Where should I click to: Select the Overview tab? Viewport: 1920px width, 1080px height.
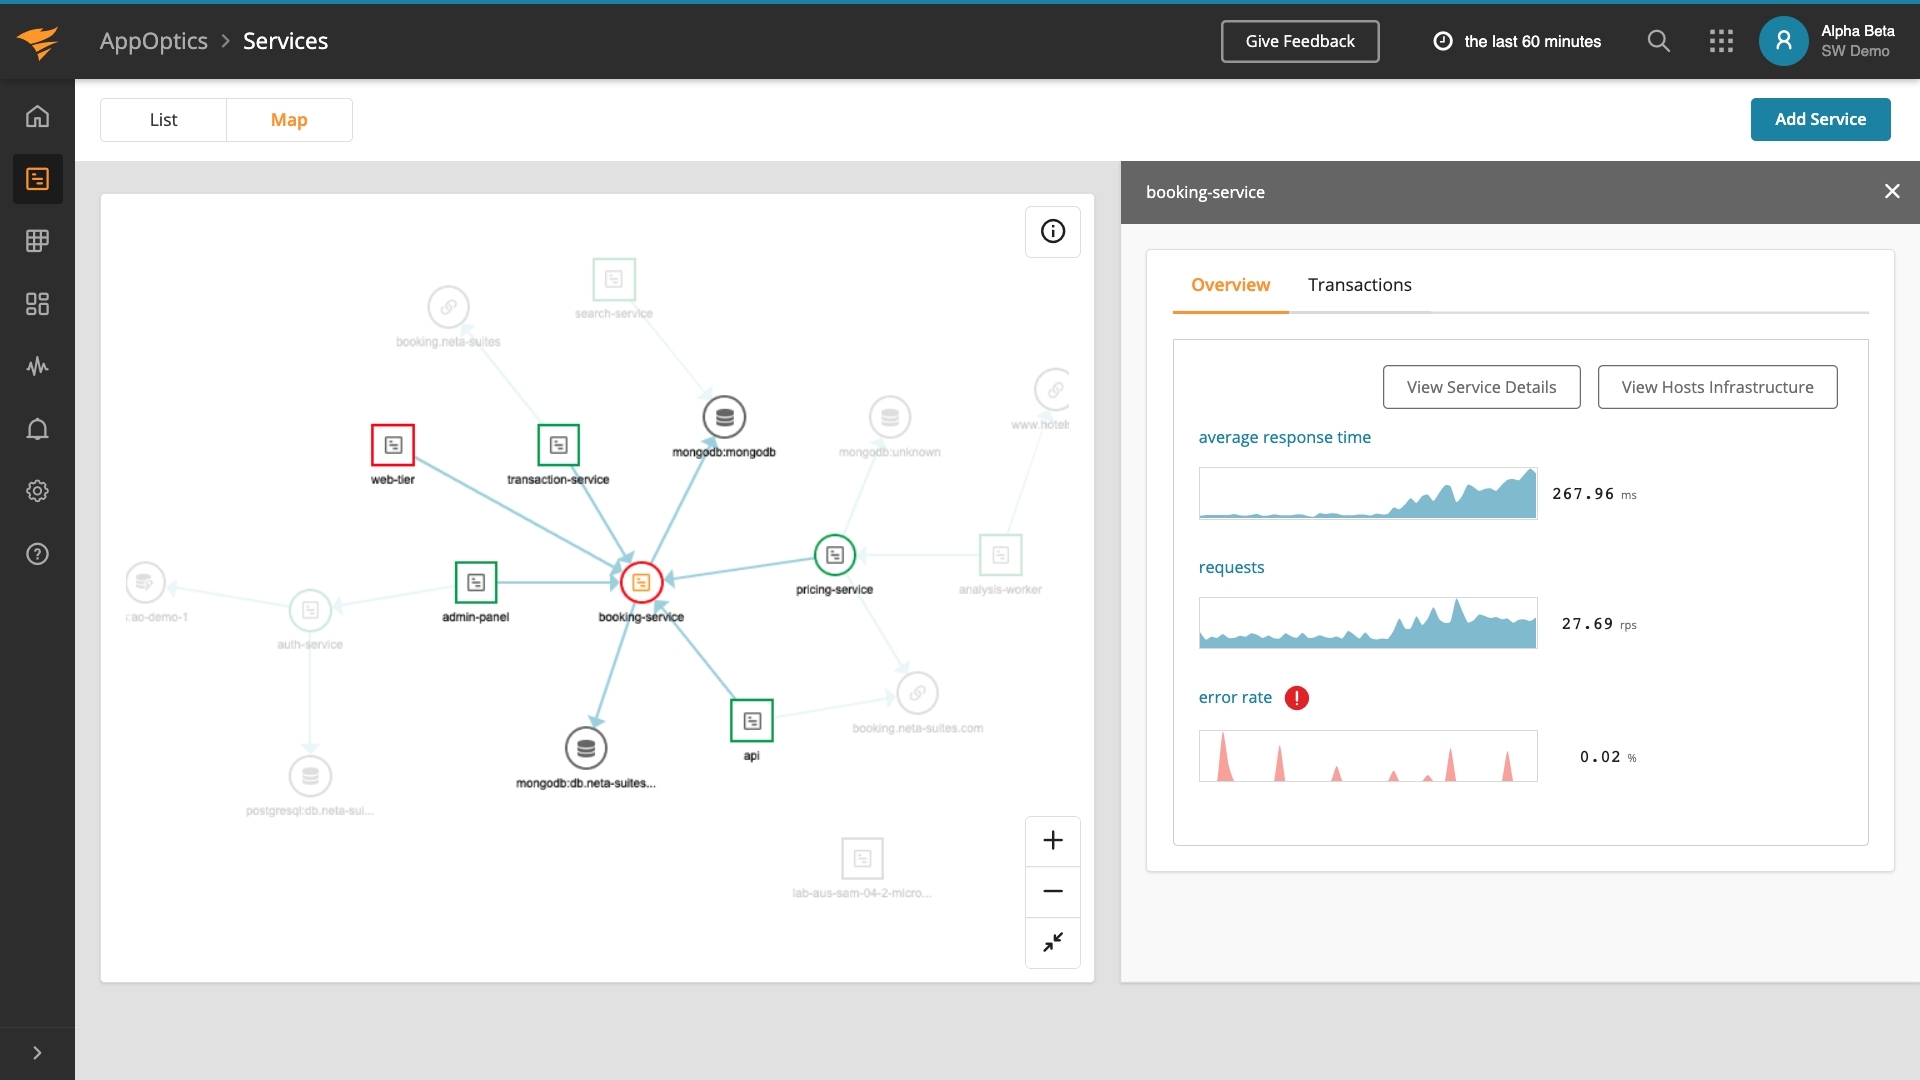pyautogui.click(x=1230, y=285)
